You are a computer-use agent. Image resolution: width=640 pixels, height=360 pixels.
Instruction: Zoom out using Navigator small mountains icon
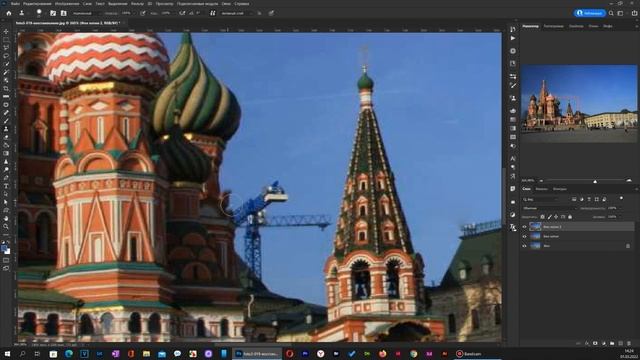541,180
